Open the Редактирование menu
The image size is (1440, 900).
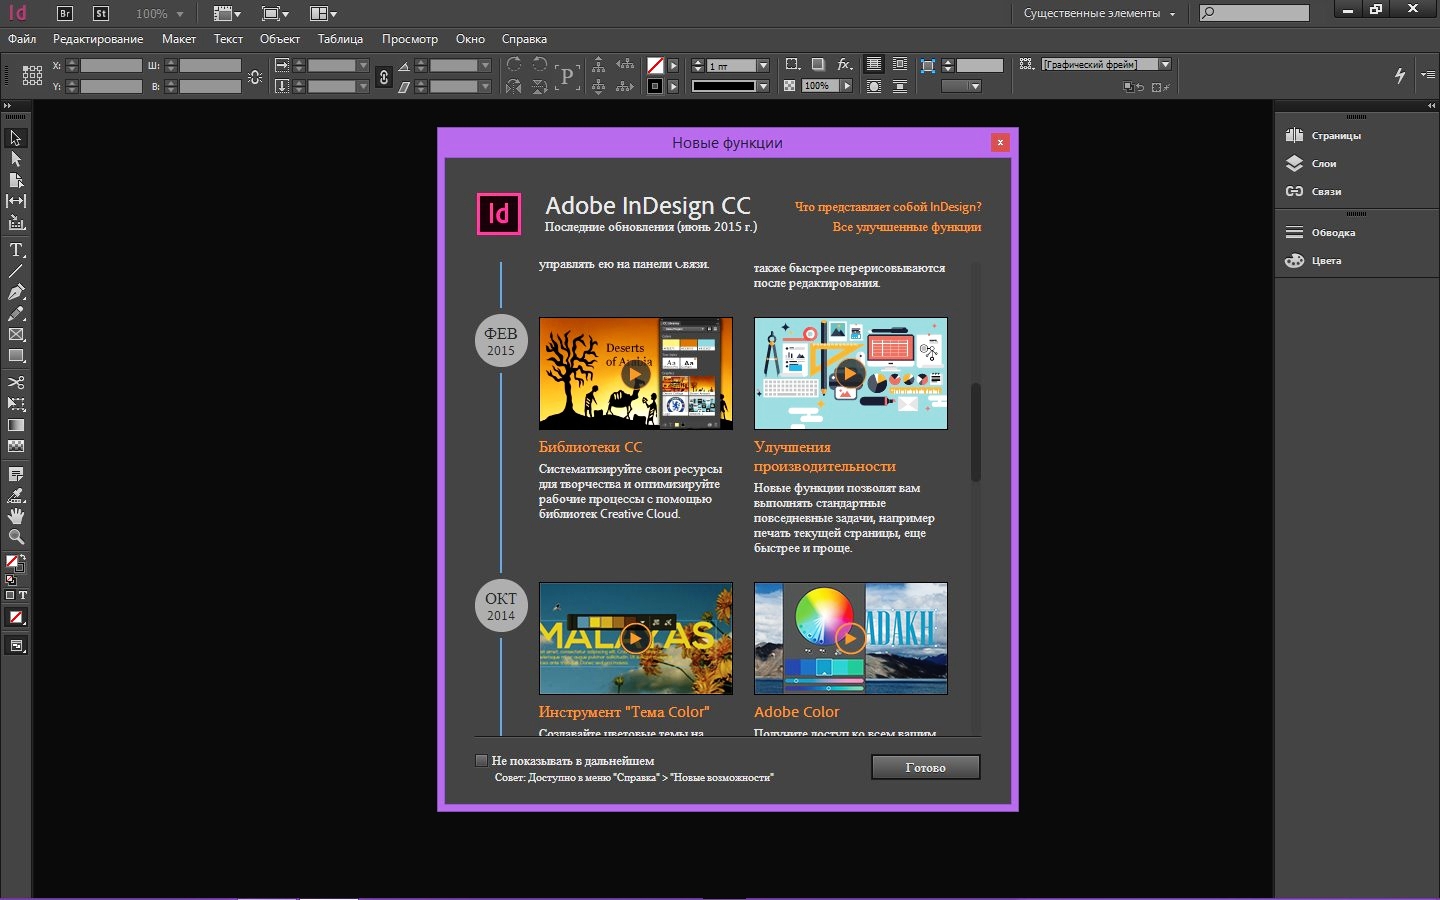click(x=98, y=39)
